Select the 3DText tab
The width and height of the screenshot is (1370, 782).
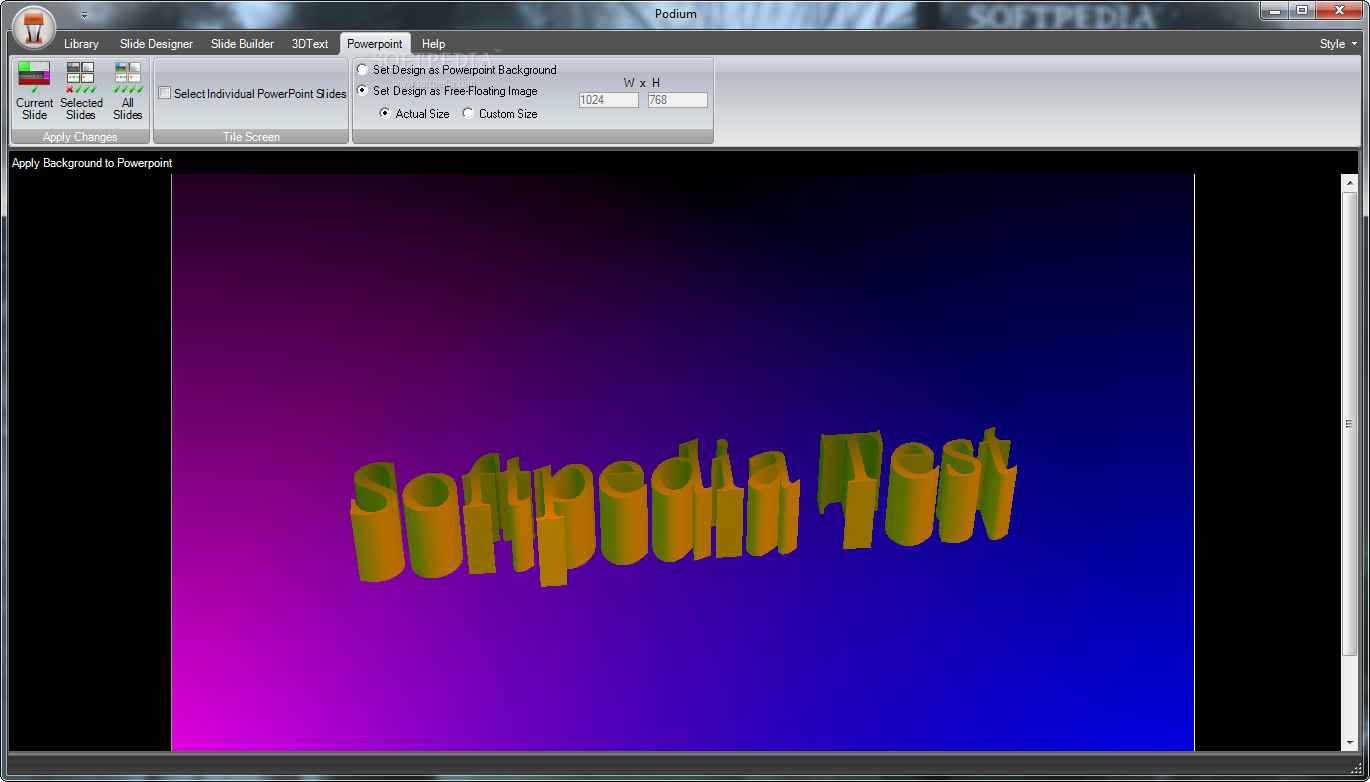310,44
